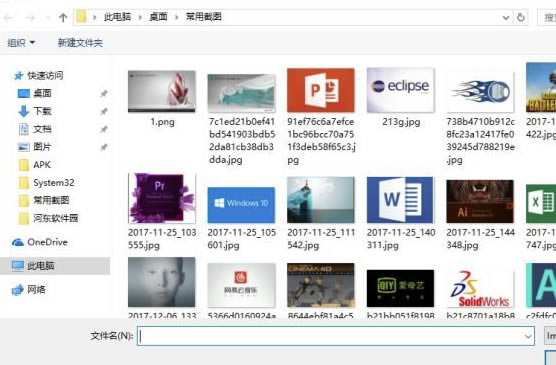The height and width of the screenshot is (365, 556).
Task: Open address bar history dropdown
Action: point(506,17)
